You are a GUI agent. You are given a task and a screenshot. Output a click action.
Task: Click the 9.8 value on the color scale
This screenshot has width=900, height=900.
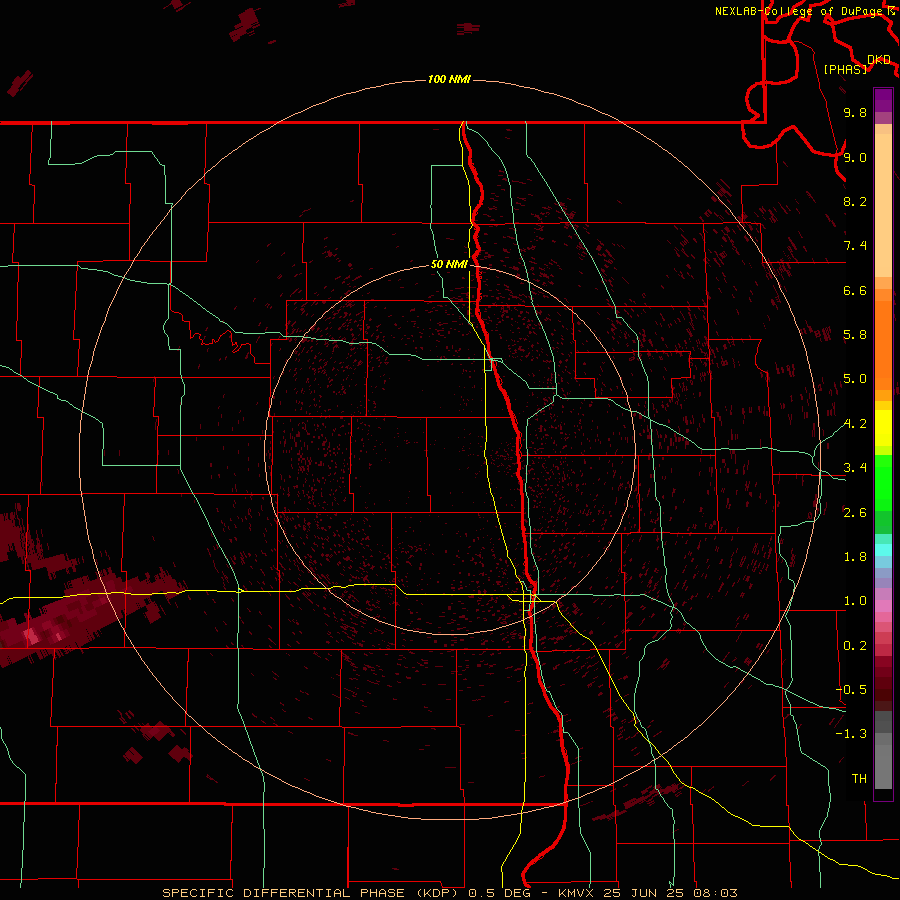click(855, 112)
